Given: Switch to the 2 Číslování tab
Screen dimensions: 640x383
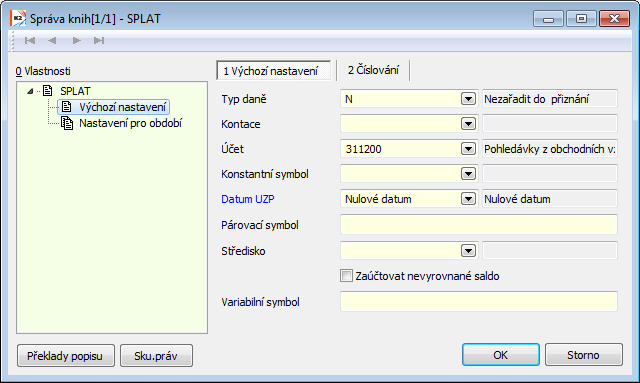Looking at the screenshot, I should pos(373,70).
